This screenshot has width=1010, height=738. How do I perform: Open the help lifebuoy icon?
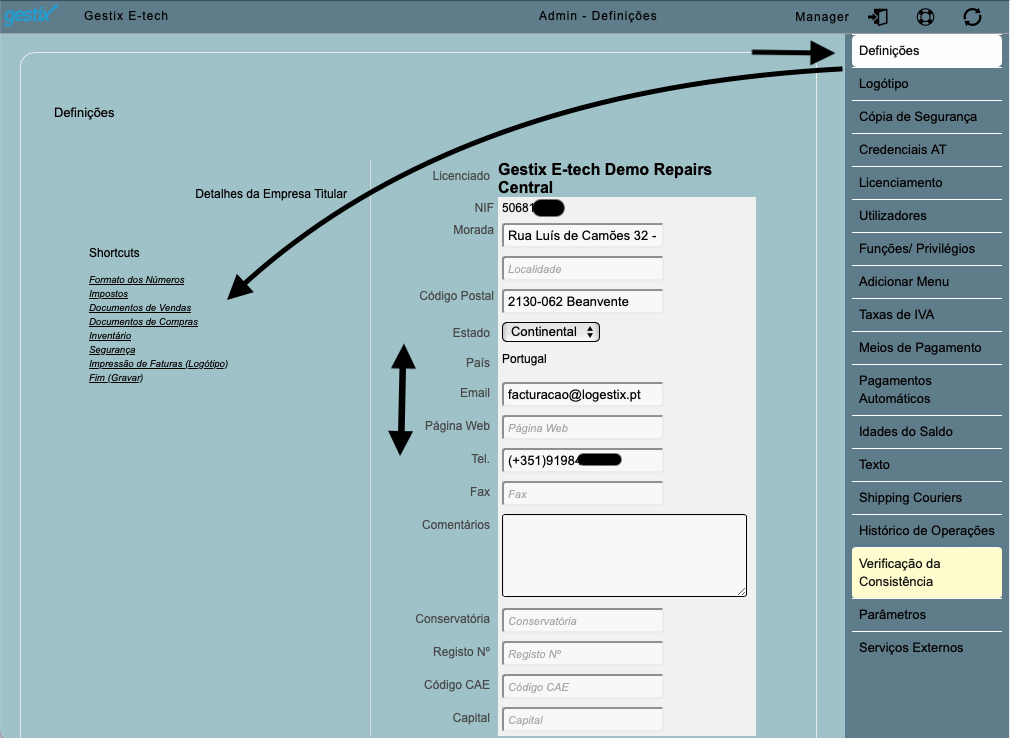[x=925, y=17]
